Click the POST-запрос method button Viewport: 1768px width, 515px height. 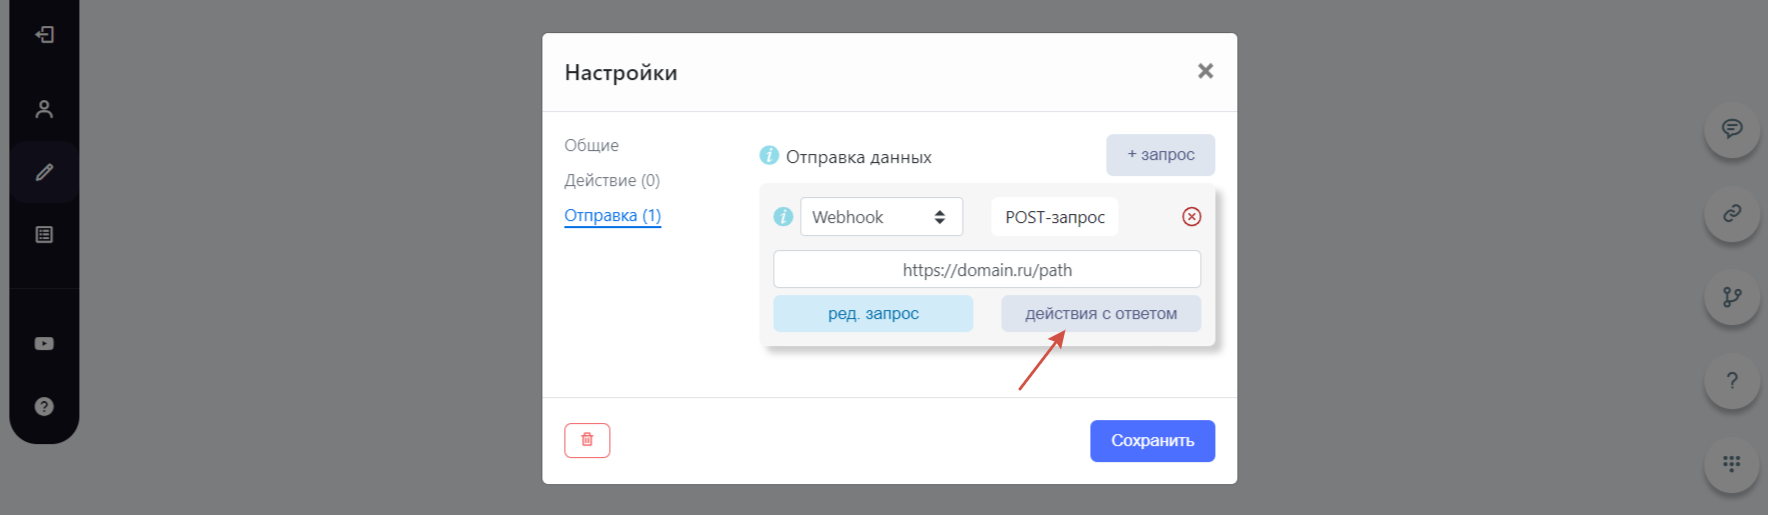click(x=1055, y=217)
